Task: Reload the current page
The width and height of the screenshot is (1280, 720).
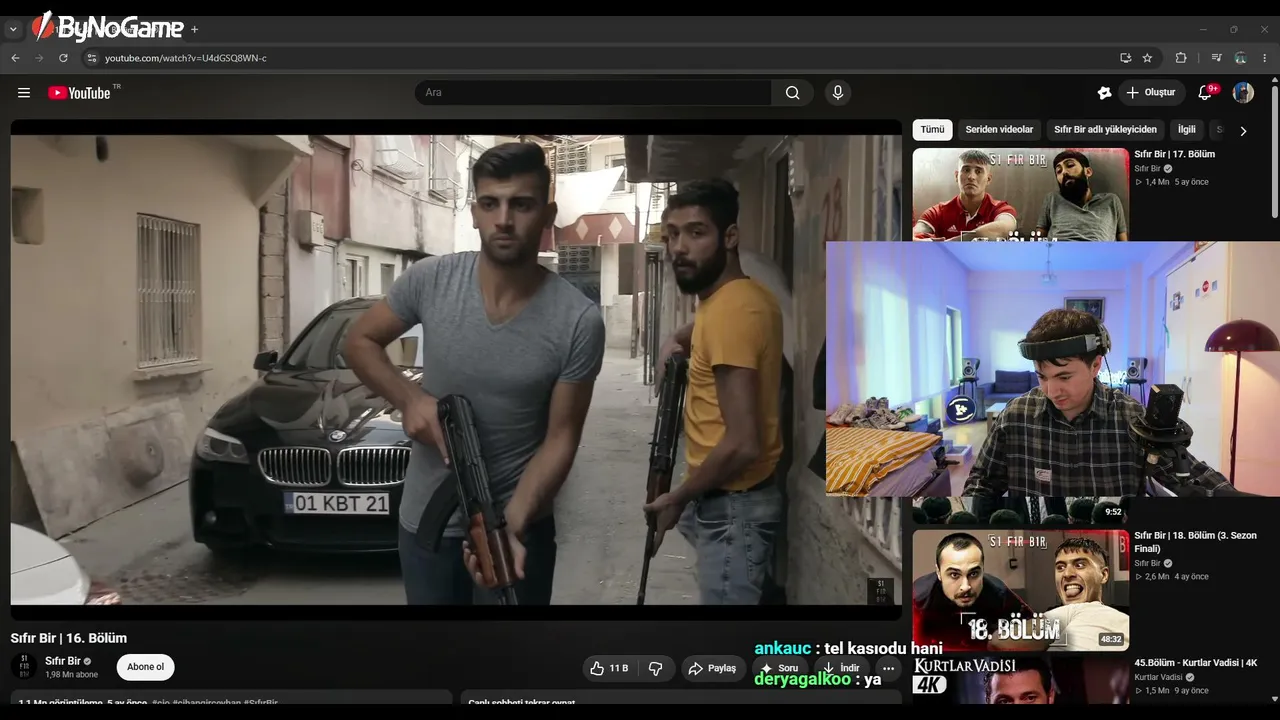Action: coord(63,58)
